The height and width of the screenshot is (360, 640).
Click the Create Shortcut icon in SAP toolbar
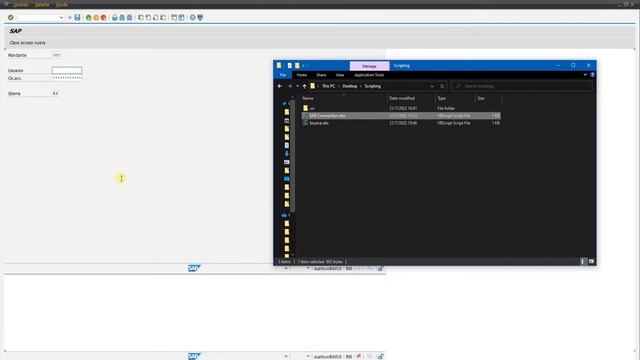pos(182,18)
